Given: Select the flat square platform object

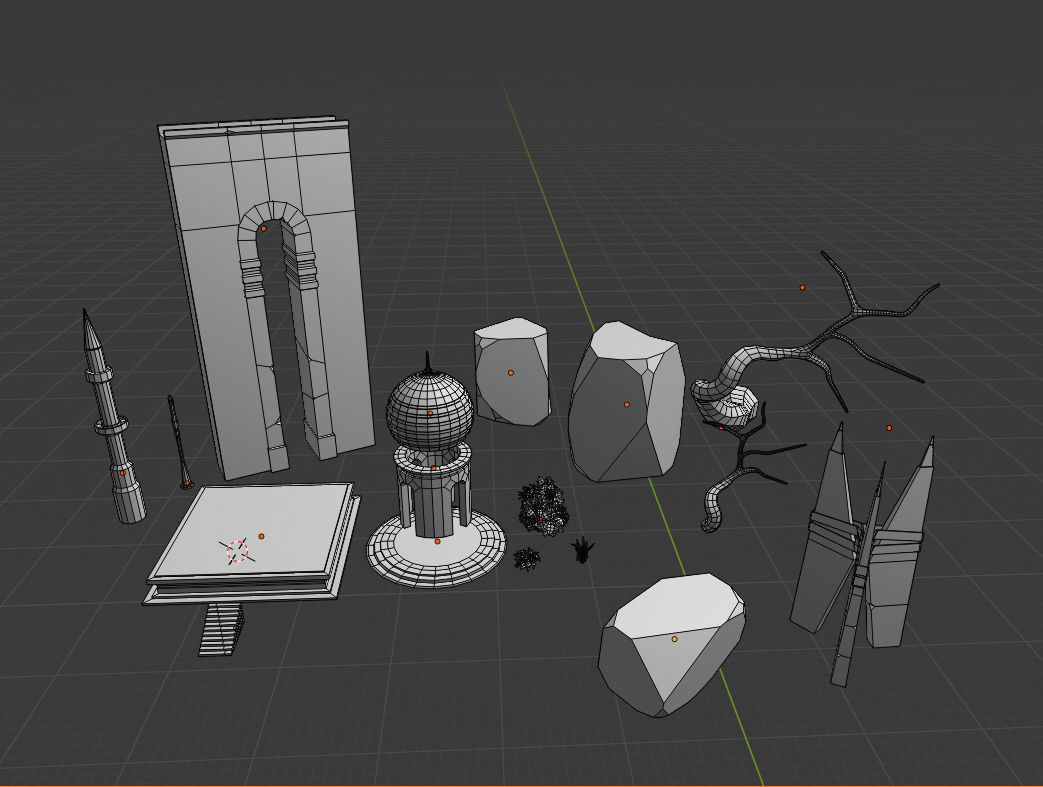Looking at the screenshot, I should click(253, 542).
